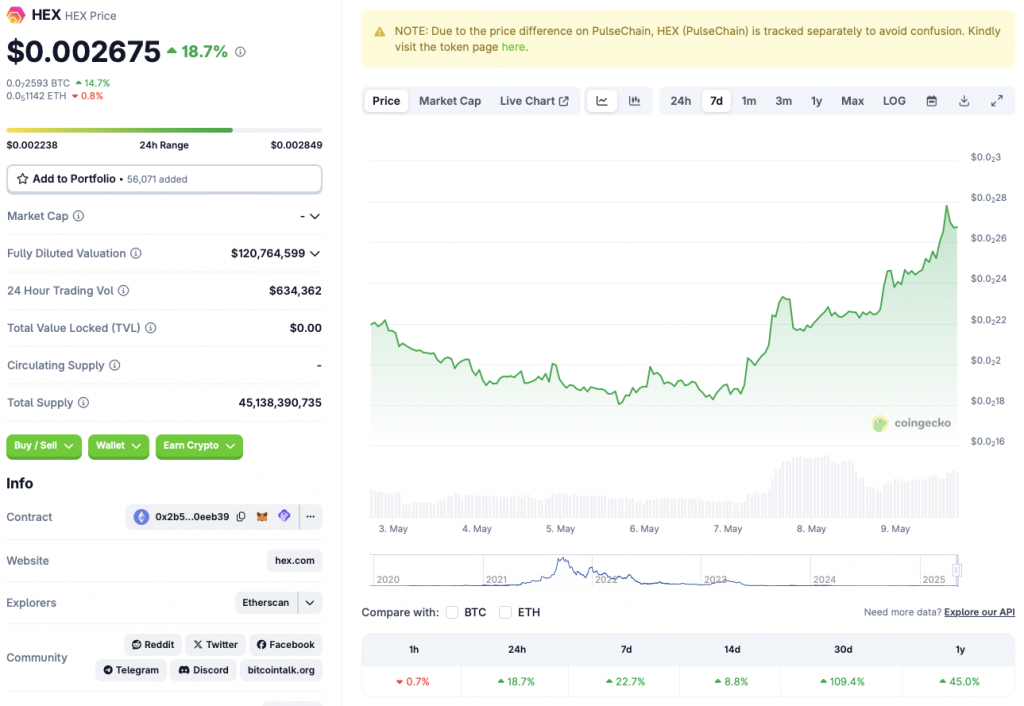The image size is (1024, 706).
Task: Open the Live Chart tab
Action: [x=534, y=101]
